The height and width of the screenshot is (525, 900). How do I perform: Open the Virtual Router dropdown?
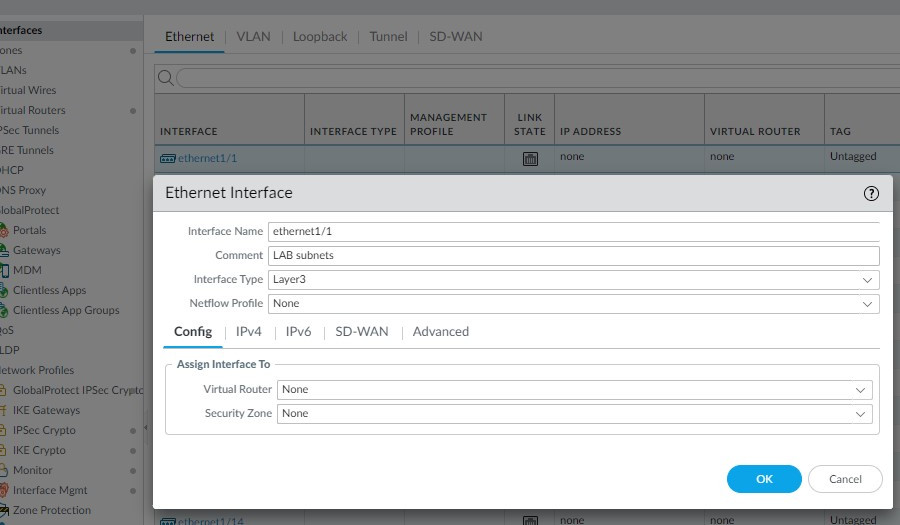860,390
